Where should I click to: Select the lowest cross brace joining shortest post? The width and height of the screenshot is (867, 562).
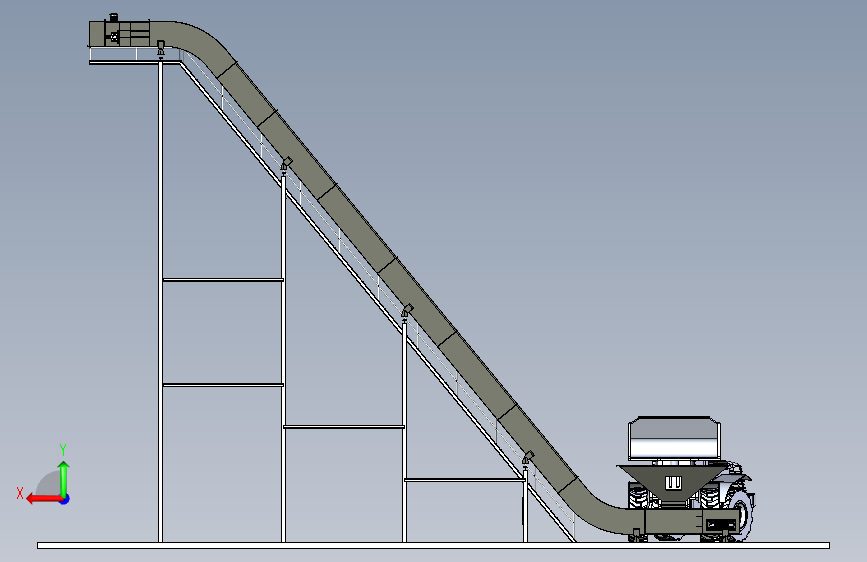click(464, 480)
